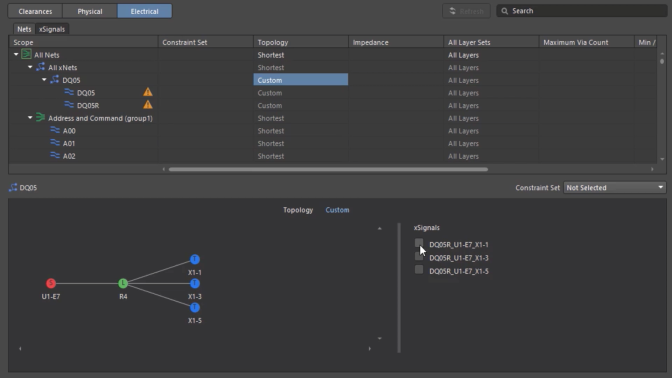The image size is (672, 378).
Task: Select the blue X1-1 terminal node
Action: tap(195, 259)
